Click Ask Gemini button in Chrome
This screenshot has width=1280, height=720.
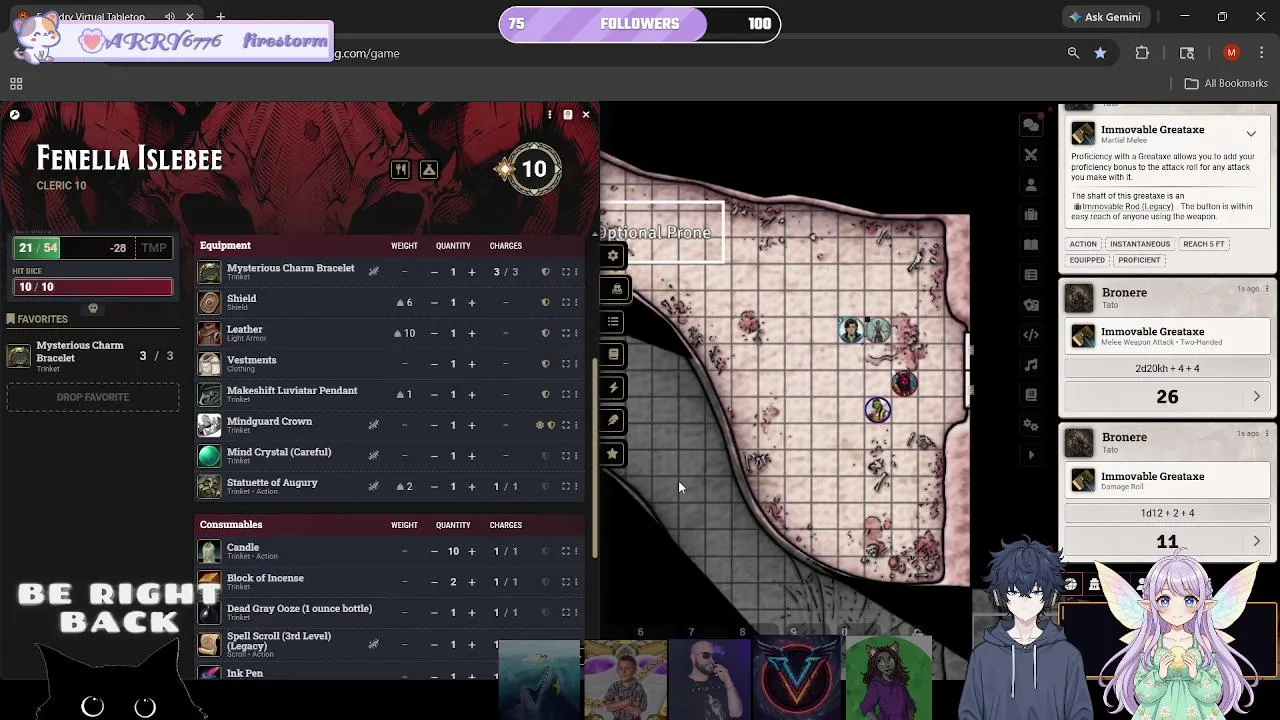pos(1105,17)
